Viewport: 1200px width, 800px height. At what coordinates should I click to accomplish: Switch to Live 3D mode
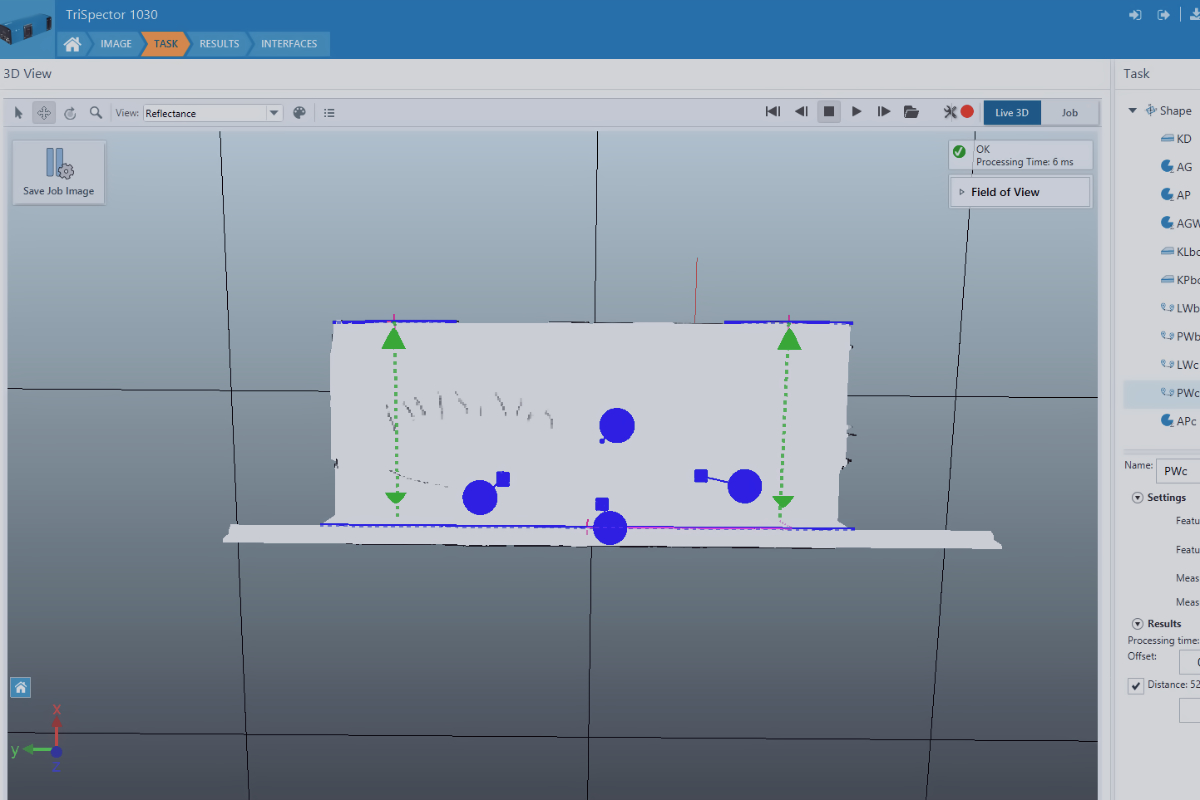(x=1011, y=113)
